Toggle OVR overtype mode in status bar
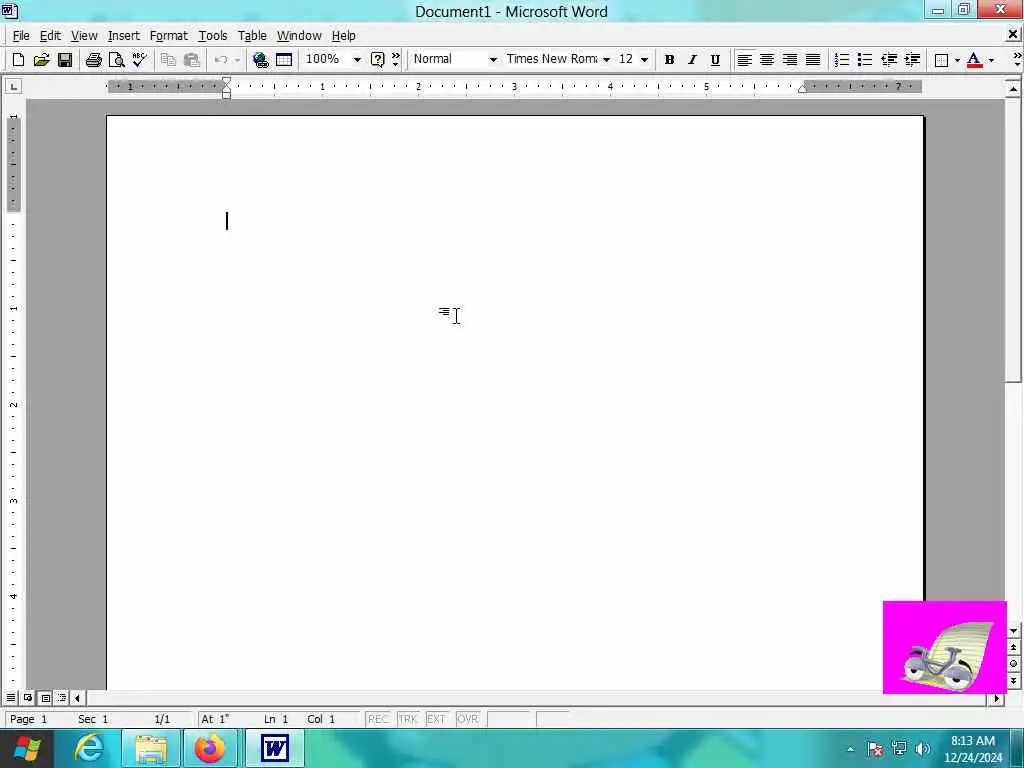Image resolution: width=1024 pixels, height=768 pixels. point(468,719)
